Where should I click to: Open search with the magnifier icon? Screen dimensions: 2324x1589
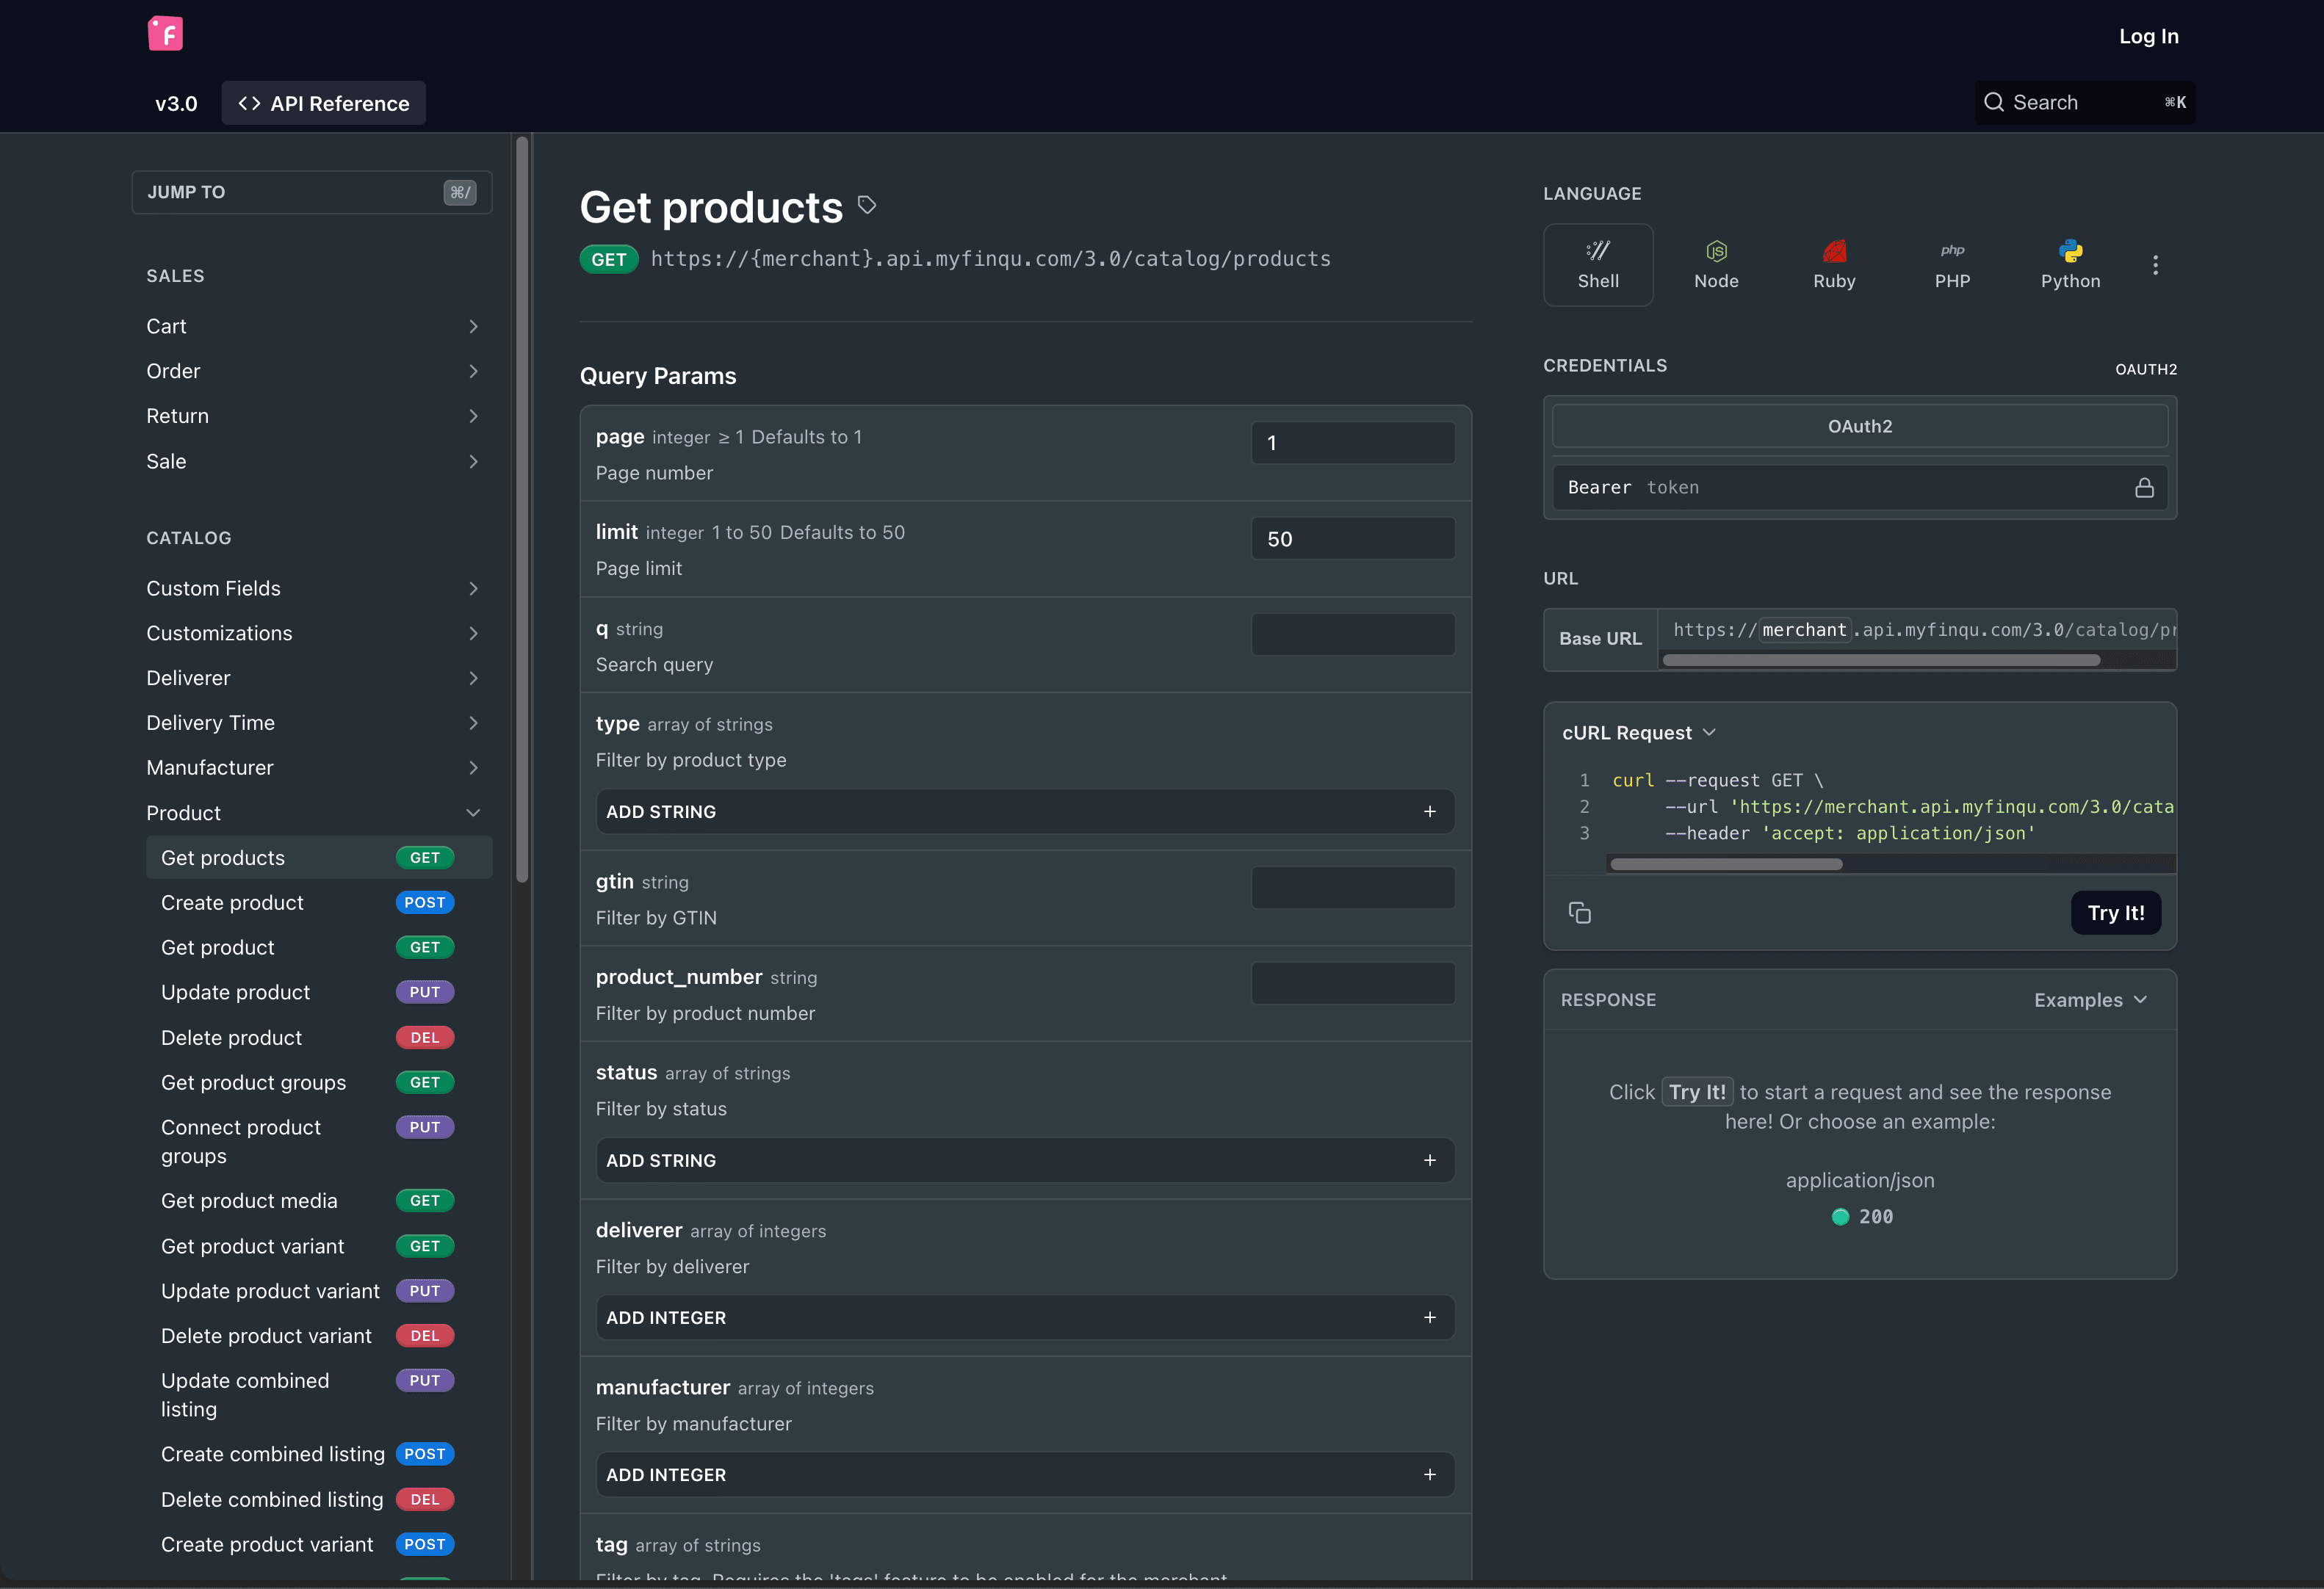[1994, 102]
